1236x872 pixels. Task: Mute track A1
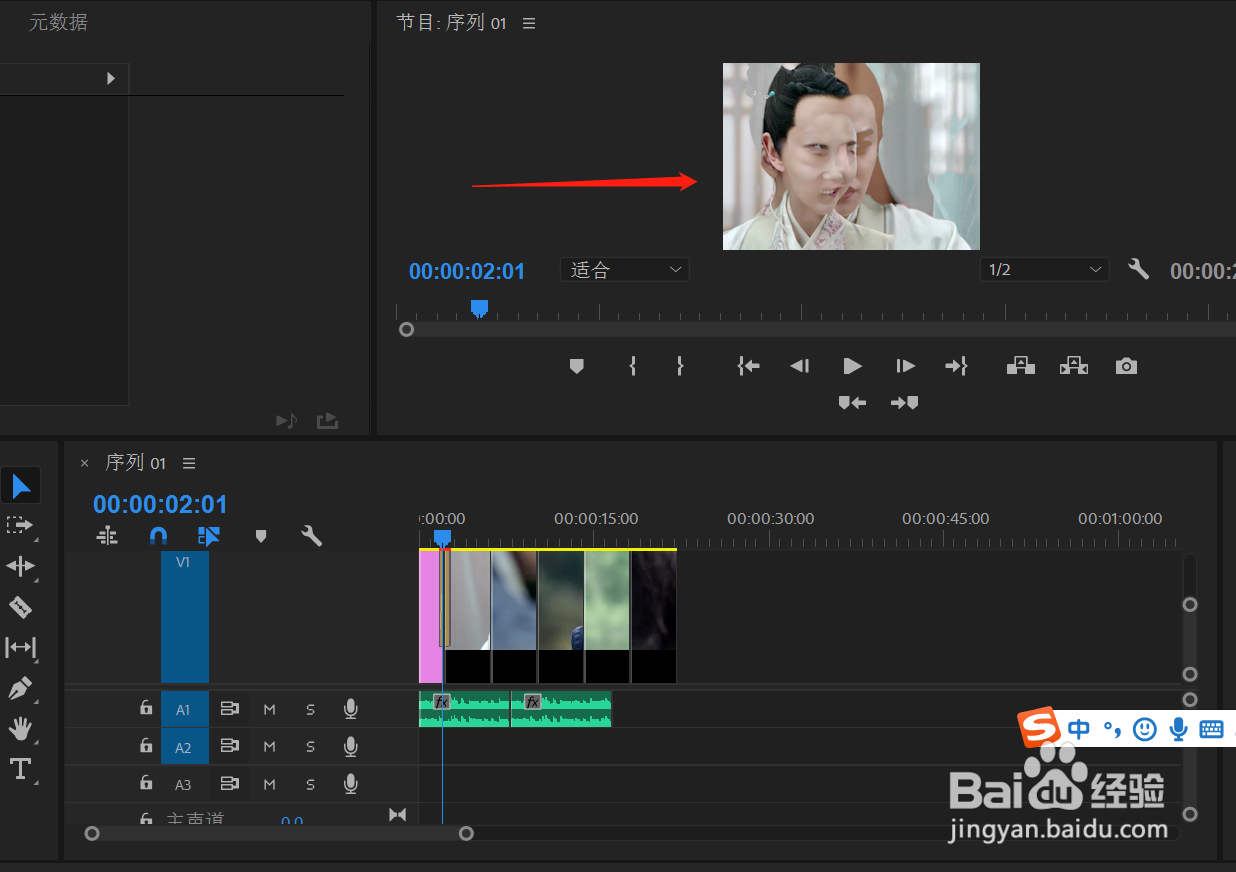click(269, 710)
